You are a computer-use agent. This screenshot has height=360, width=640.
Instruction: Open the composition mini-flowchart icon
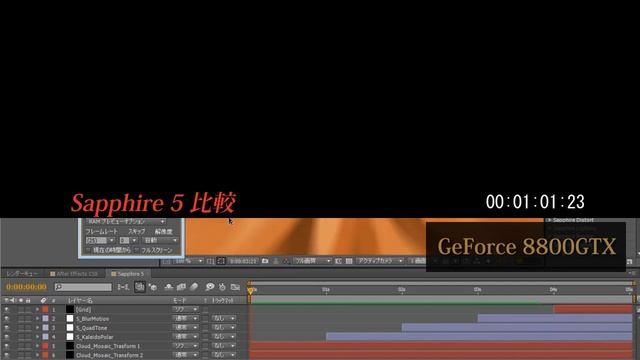(123, 287)
